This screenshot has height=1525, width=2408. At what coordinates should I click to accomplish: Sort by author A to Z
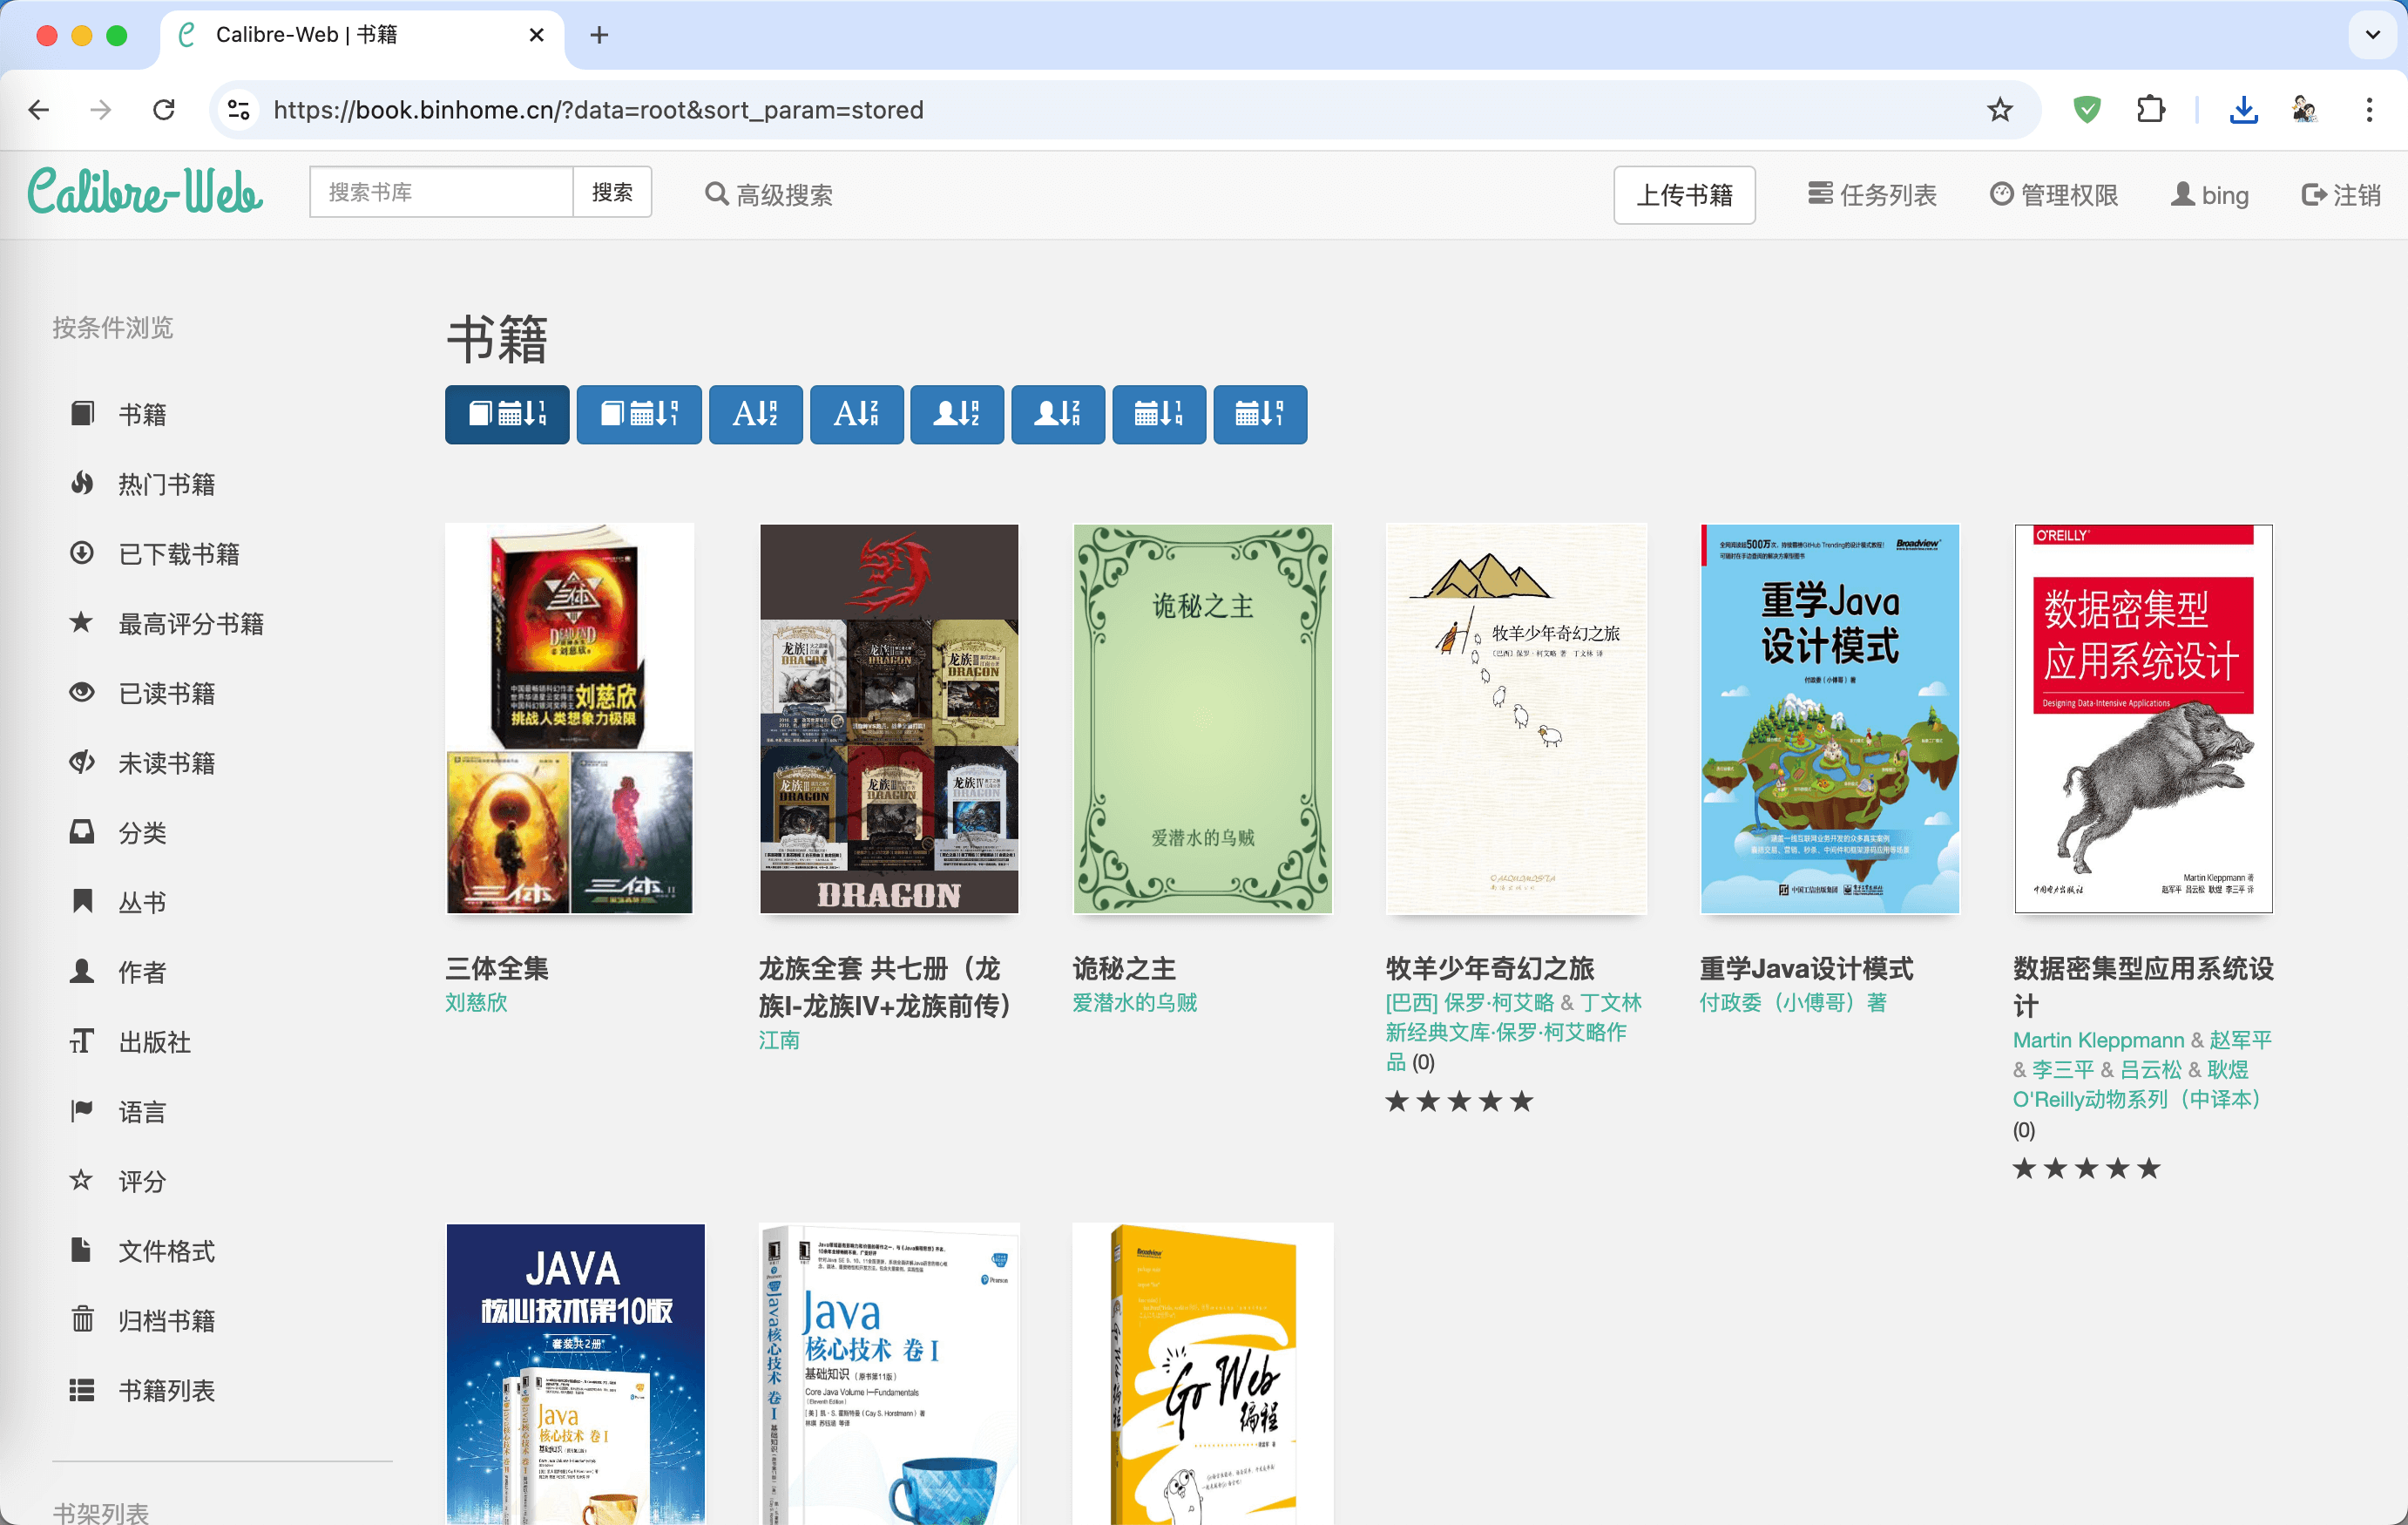click(957, 414)
